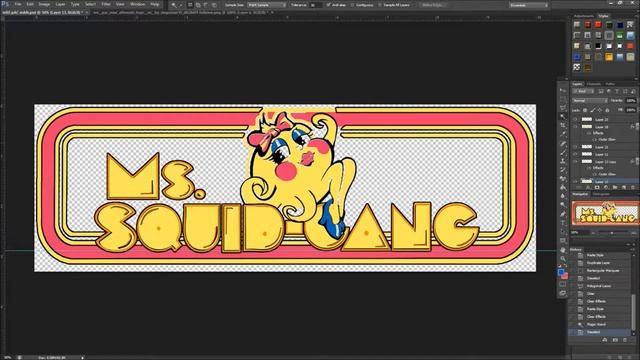Select the Brush tool
640x360 pixels.
pyautogui.click(x=563, y=152)
